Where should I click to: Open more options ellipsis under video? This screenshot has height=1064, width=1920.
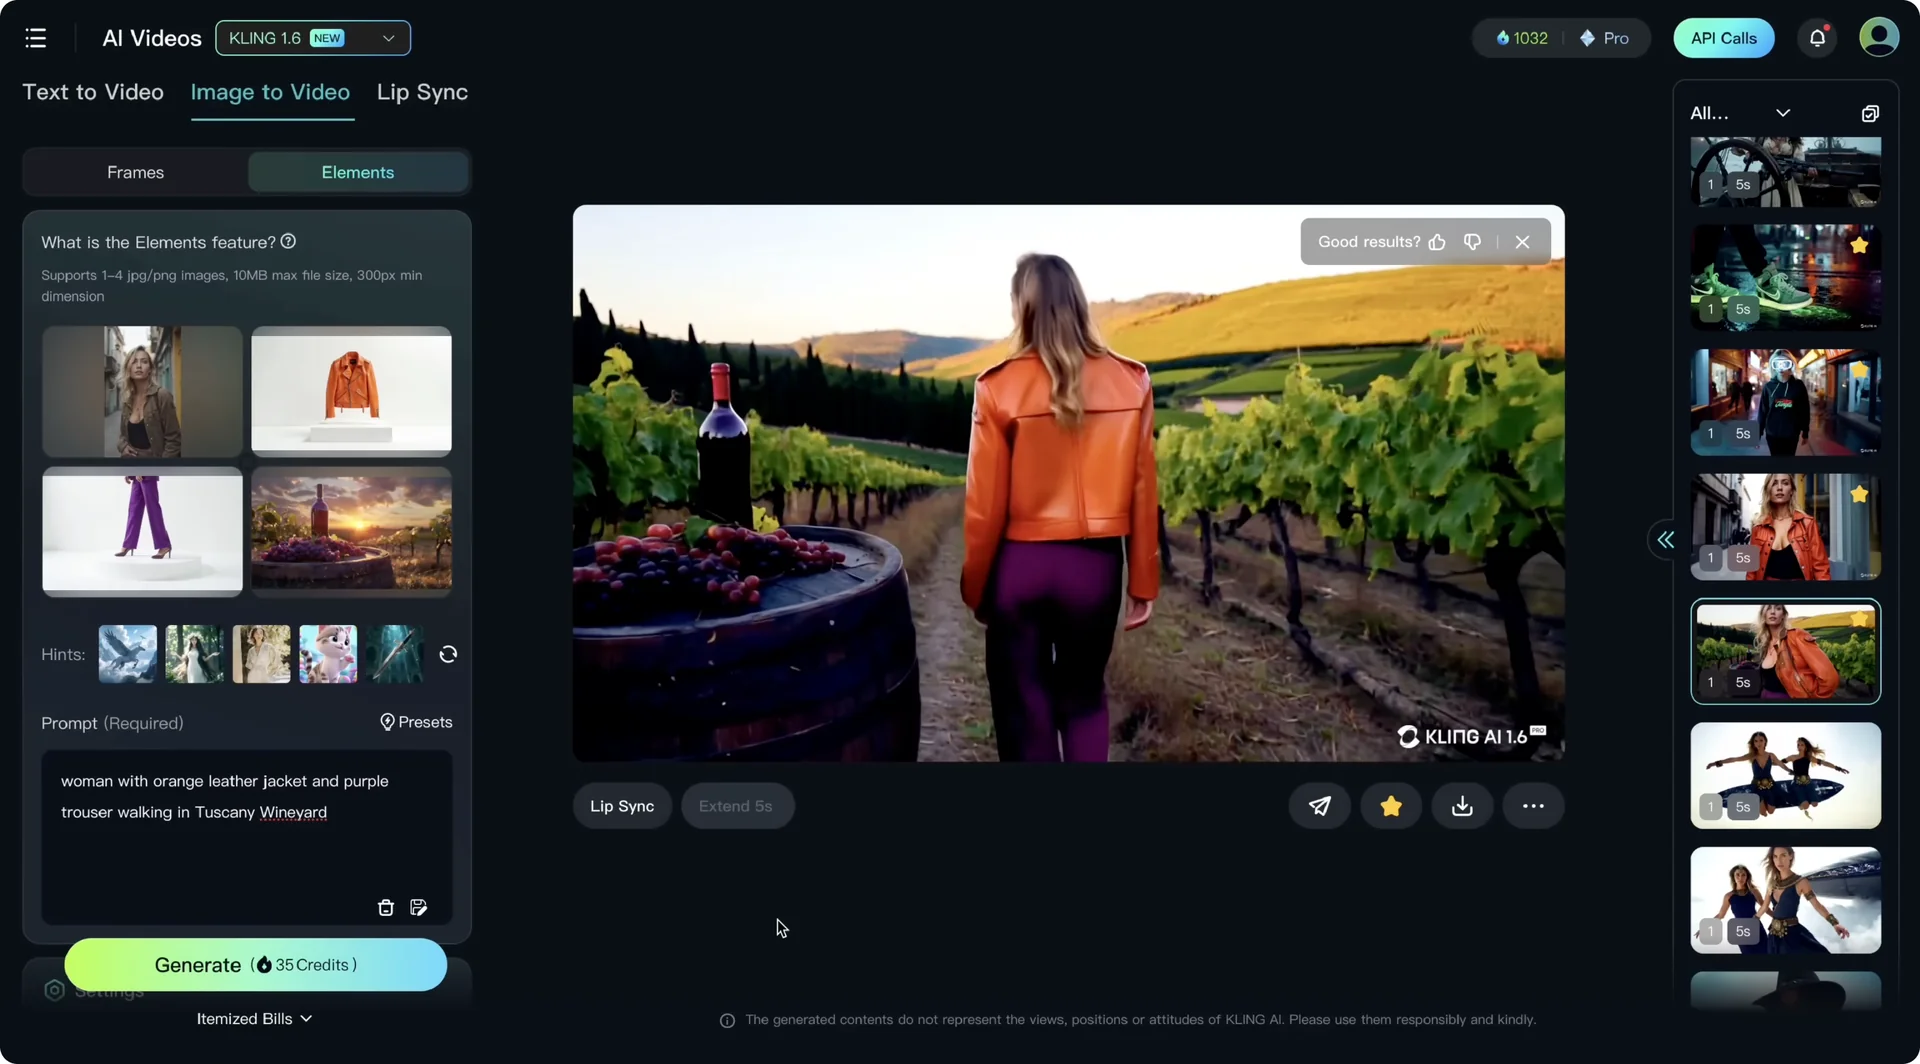[1533, 806]
